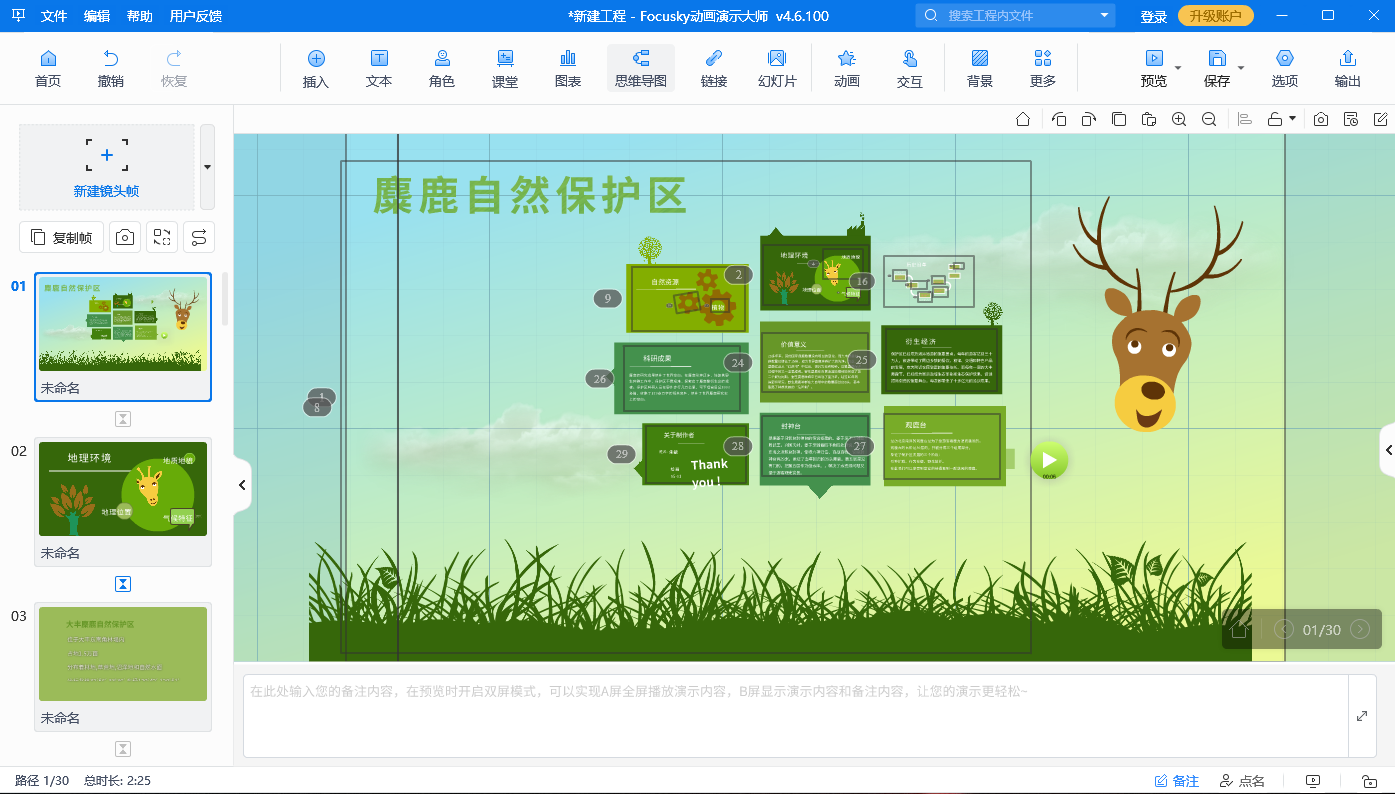Open the 图表 chart tool

point(568,68)
